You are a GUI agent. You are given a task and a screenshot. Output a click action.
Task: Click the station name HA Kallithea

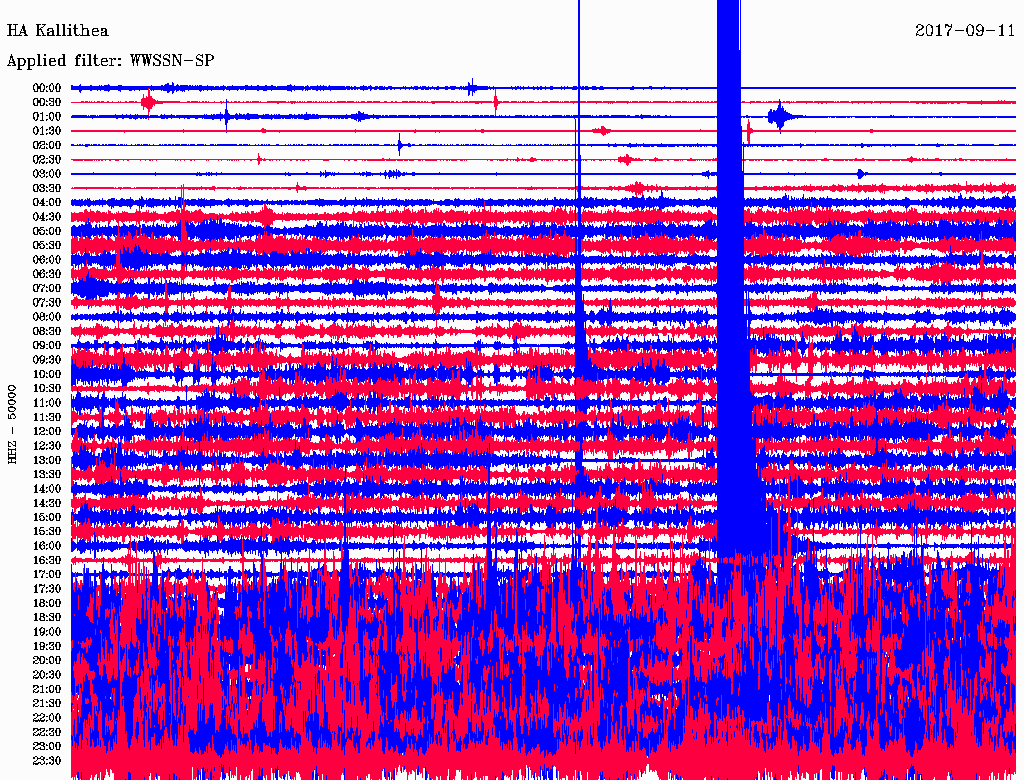click(57, 31)
